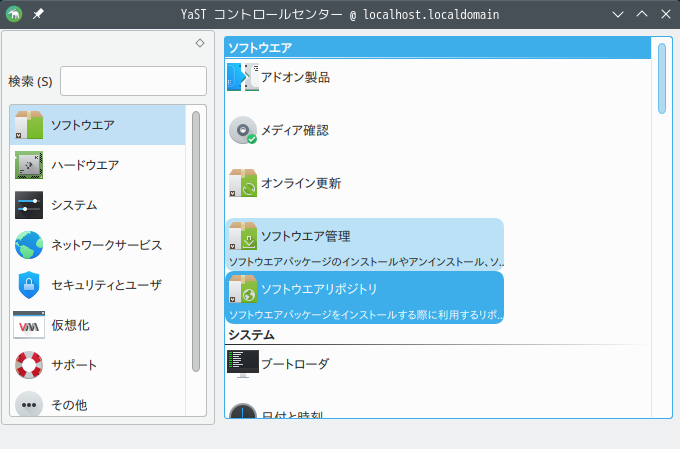Viewport: 680px width, 449px height.
Task: Minimize the YaST window using down chevron
Action: [618, 14]
